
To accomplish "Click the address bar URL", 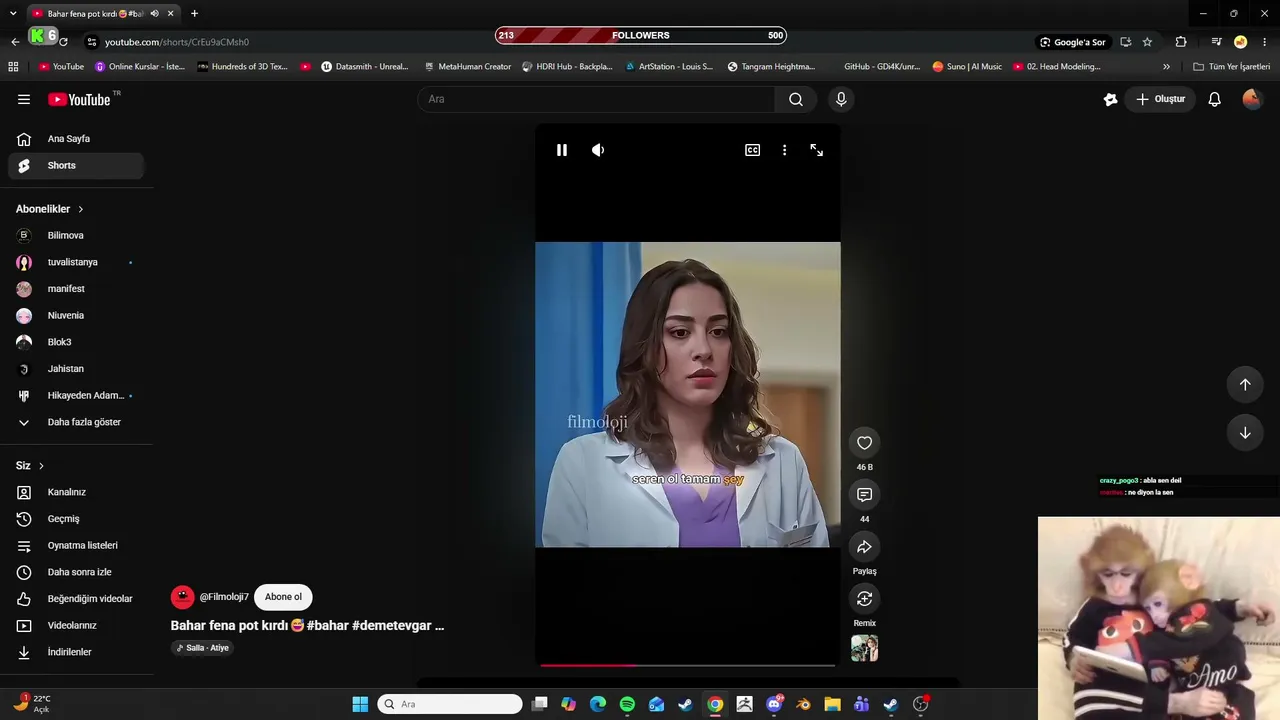I will point(177,42).
